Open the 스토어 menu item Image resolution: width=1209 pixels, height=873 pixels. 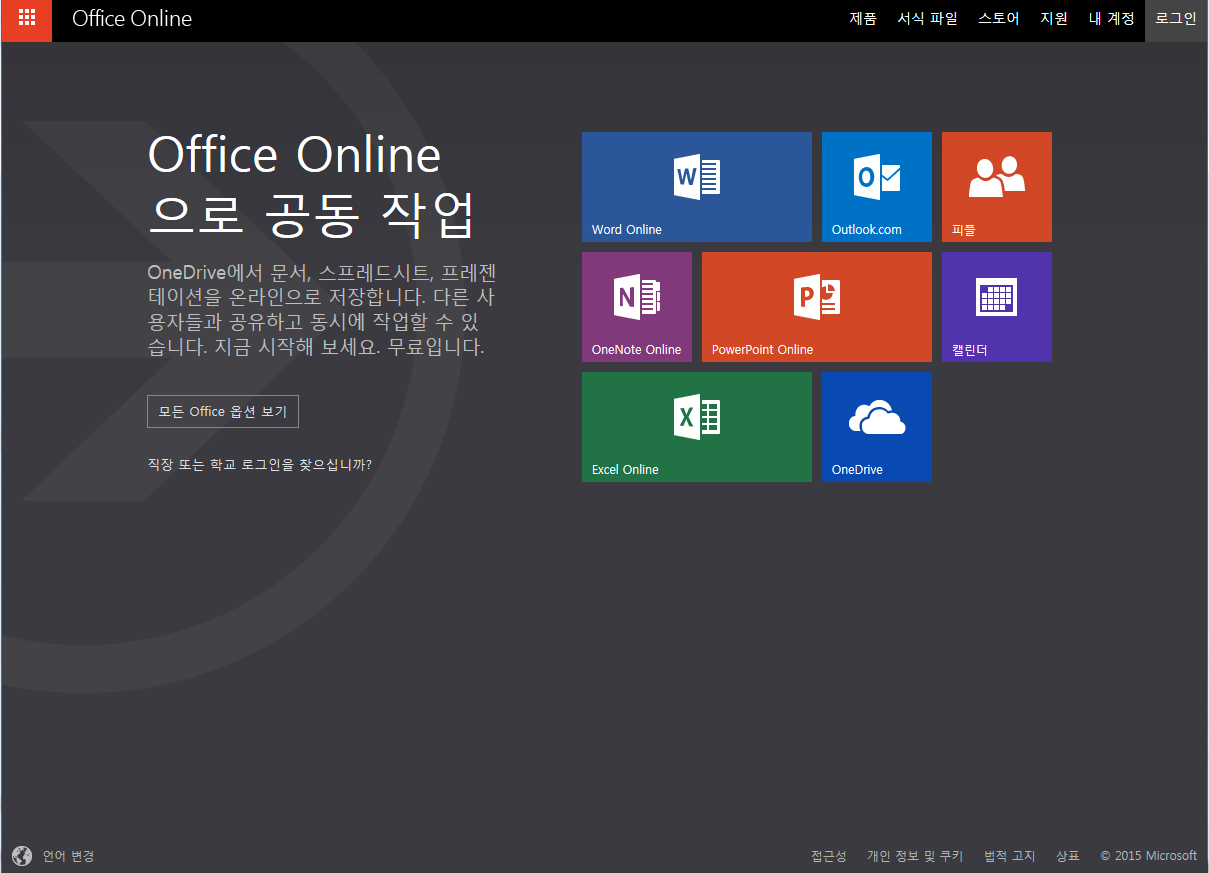(x=999, y=18)
